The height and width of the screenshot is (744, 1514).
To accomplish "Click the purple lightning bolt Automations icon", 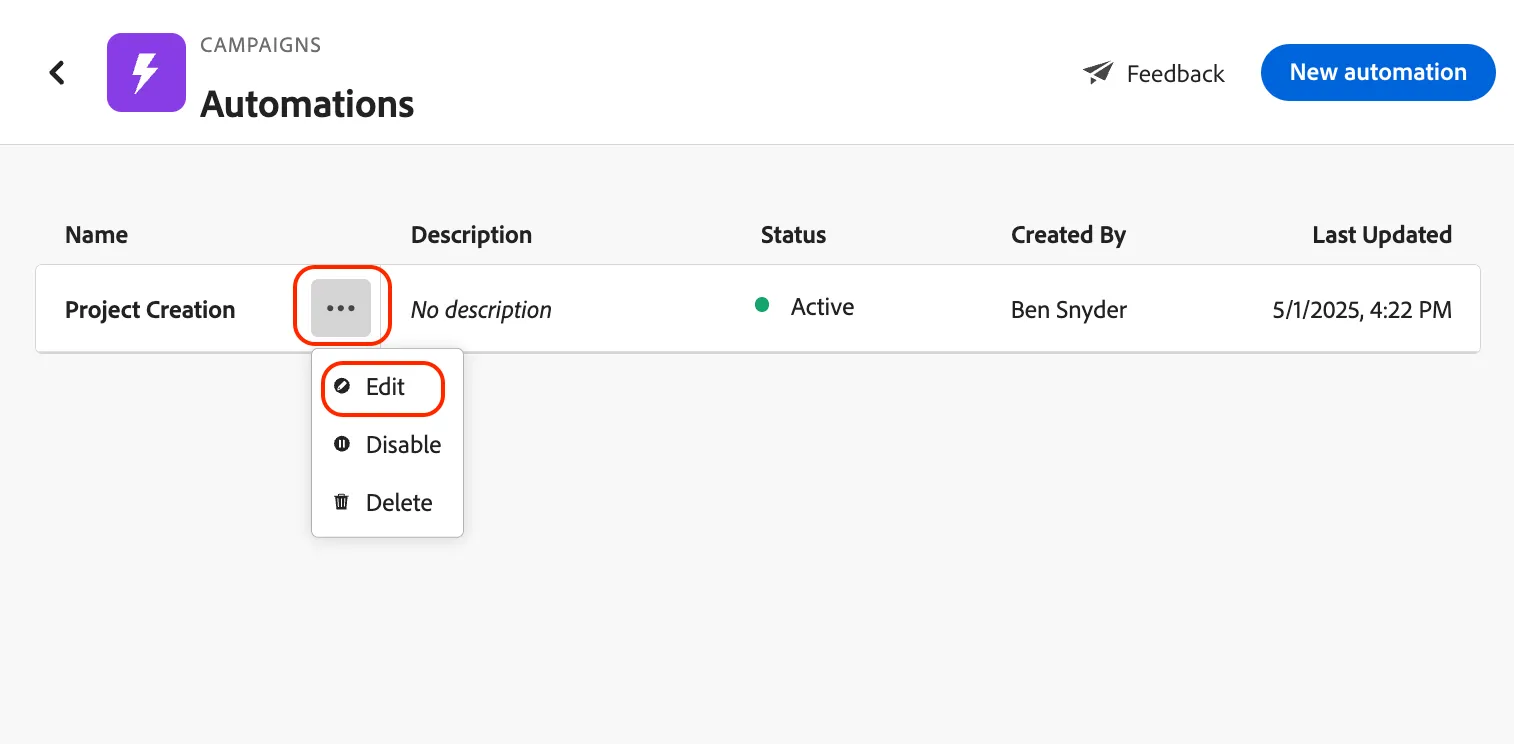I will point(146,72).
